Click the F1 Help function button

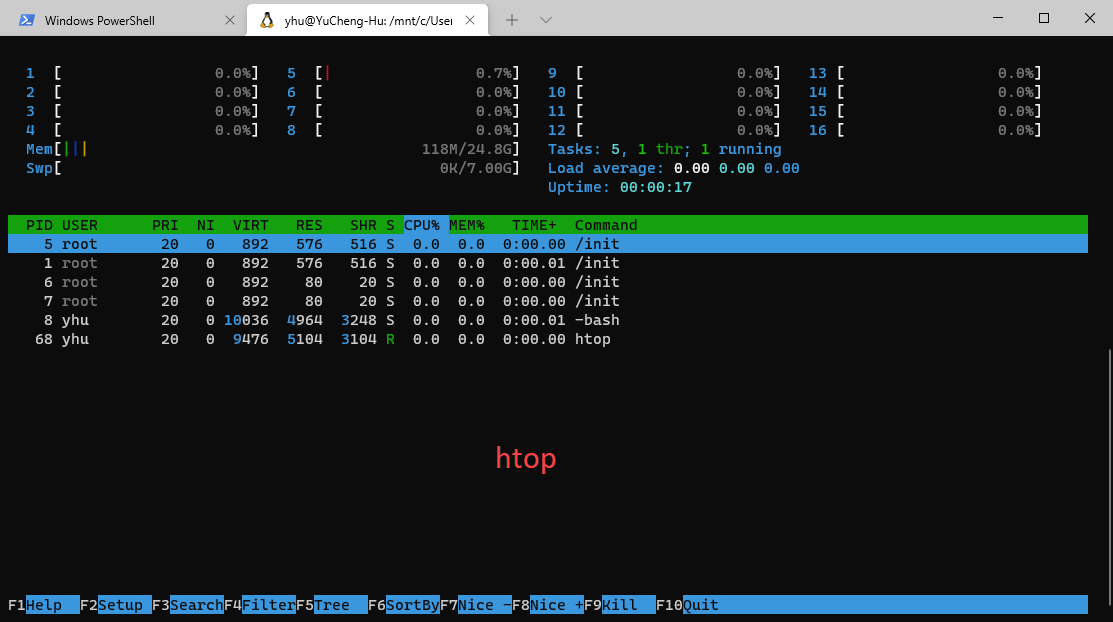click(43, 605)
